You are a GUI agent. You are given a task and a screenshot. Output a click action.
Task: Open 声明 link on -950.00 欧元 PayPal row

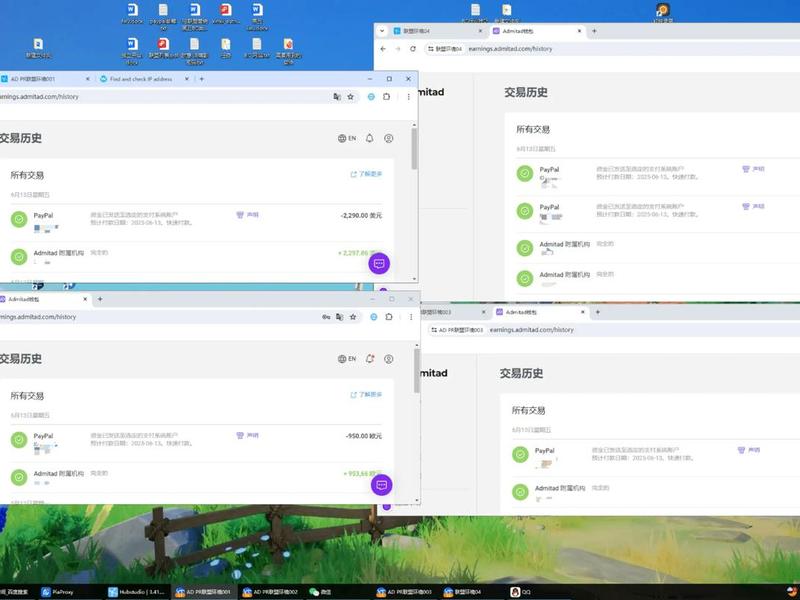click(247, 435)
